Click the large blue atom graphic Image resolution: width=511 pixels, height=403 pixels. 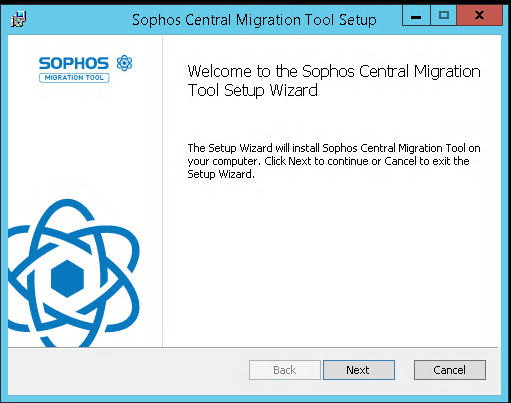point(73,273)
